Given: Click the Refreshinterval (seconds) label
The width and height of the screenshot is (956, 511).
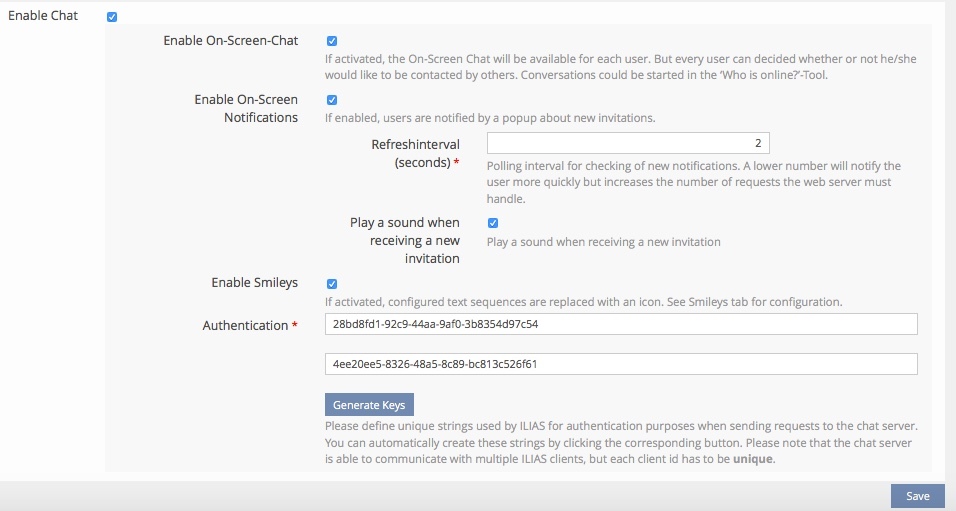Looking at the screenshot, I should pos(415,153).
